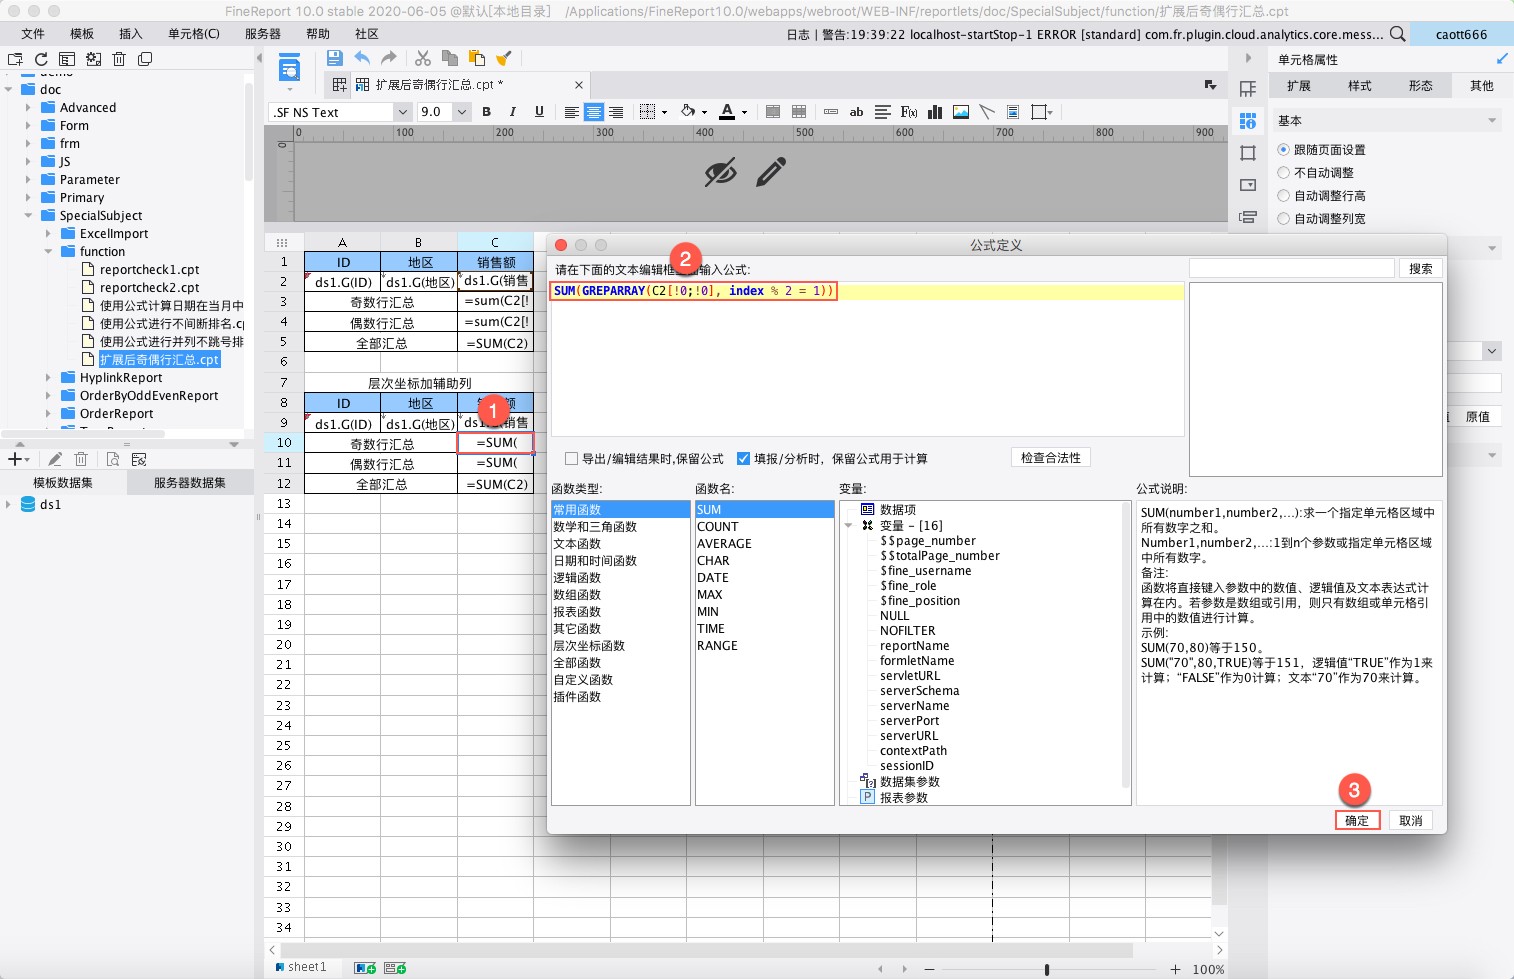Click the crossed-out eye preview icon
This screenshot has height=979, width=1514.
720,172
